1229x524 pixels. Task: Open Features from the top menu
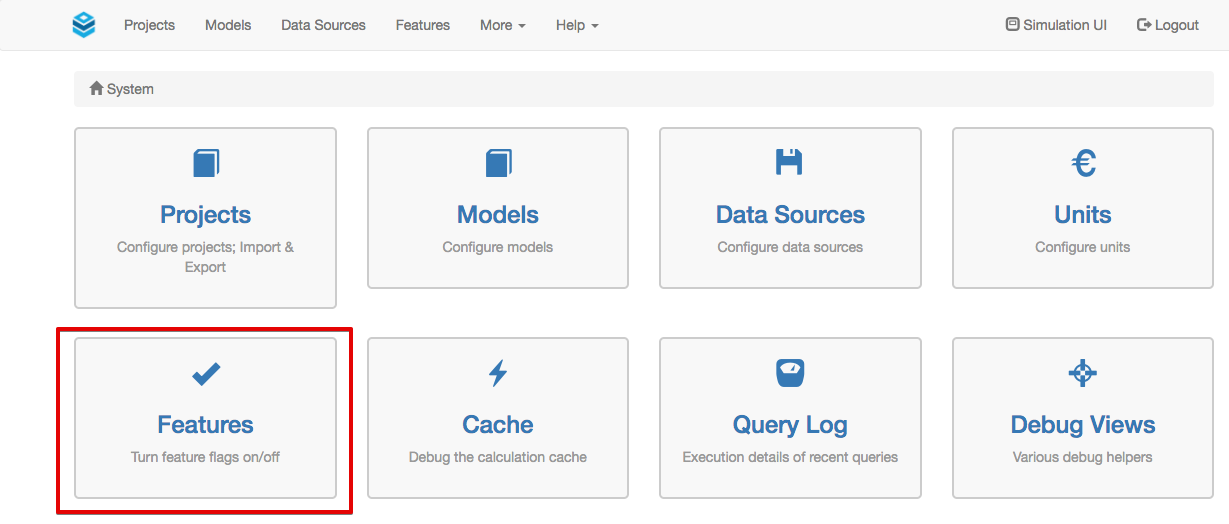(x=422, y=25)
